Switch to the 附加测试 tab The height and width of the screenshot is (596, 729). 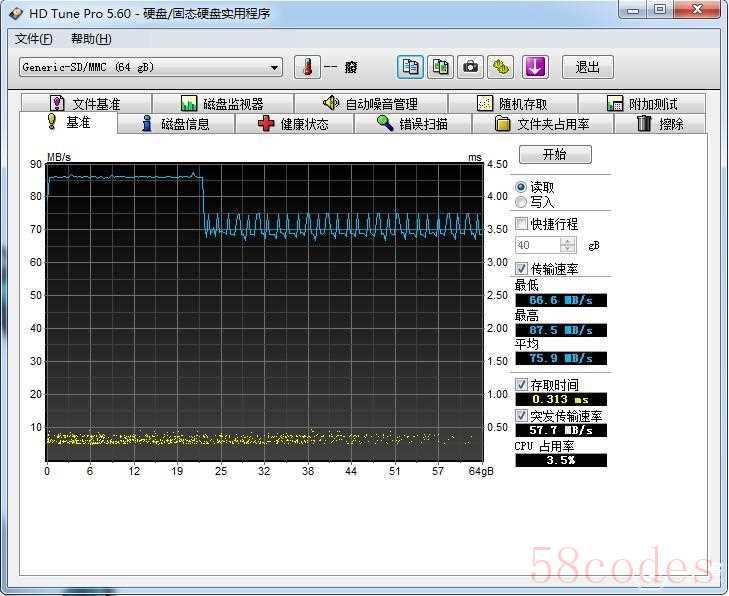(642, 103)
